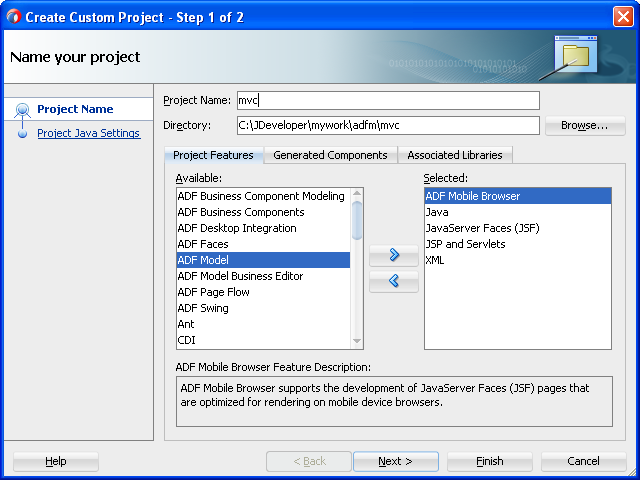Click the add-feature right arrow button
640x480 pixels.
(393, 255)
